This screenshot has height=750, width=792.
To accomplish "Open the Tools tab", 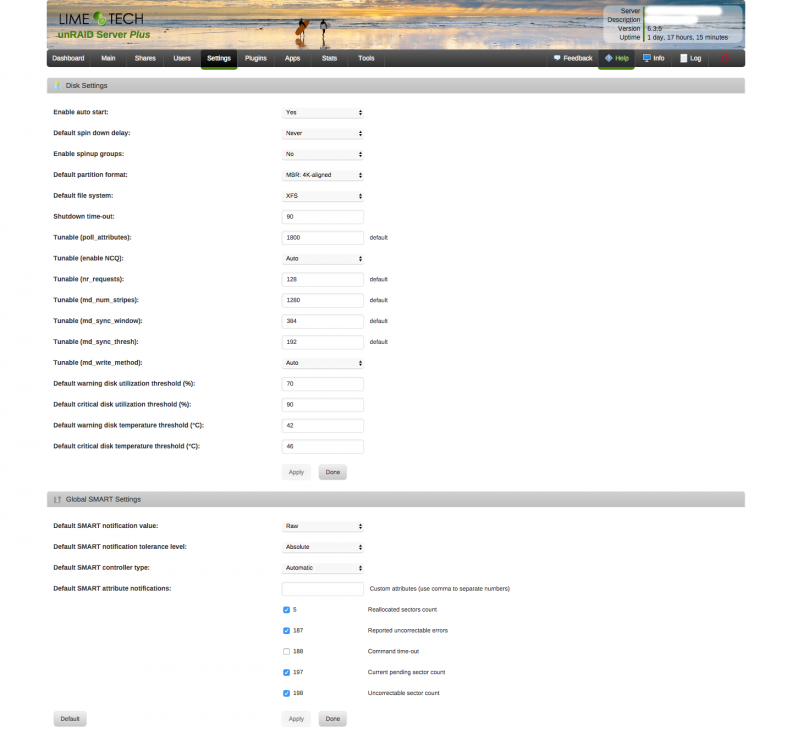I will tap(366, 58).
